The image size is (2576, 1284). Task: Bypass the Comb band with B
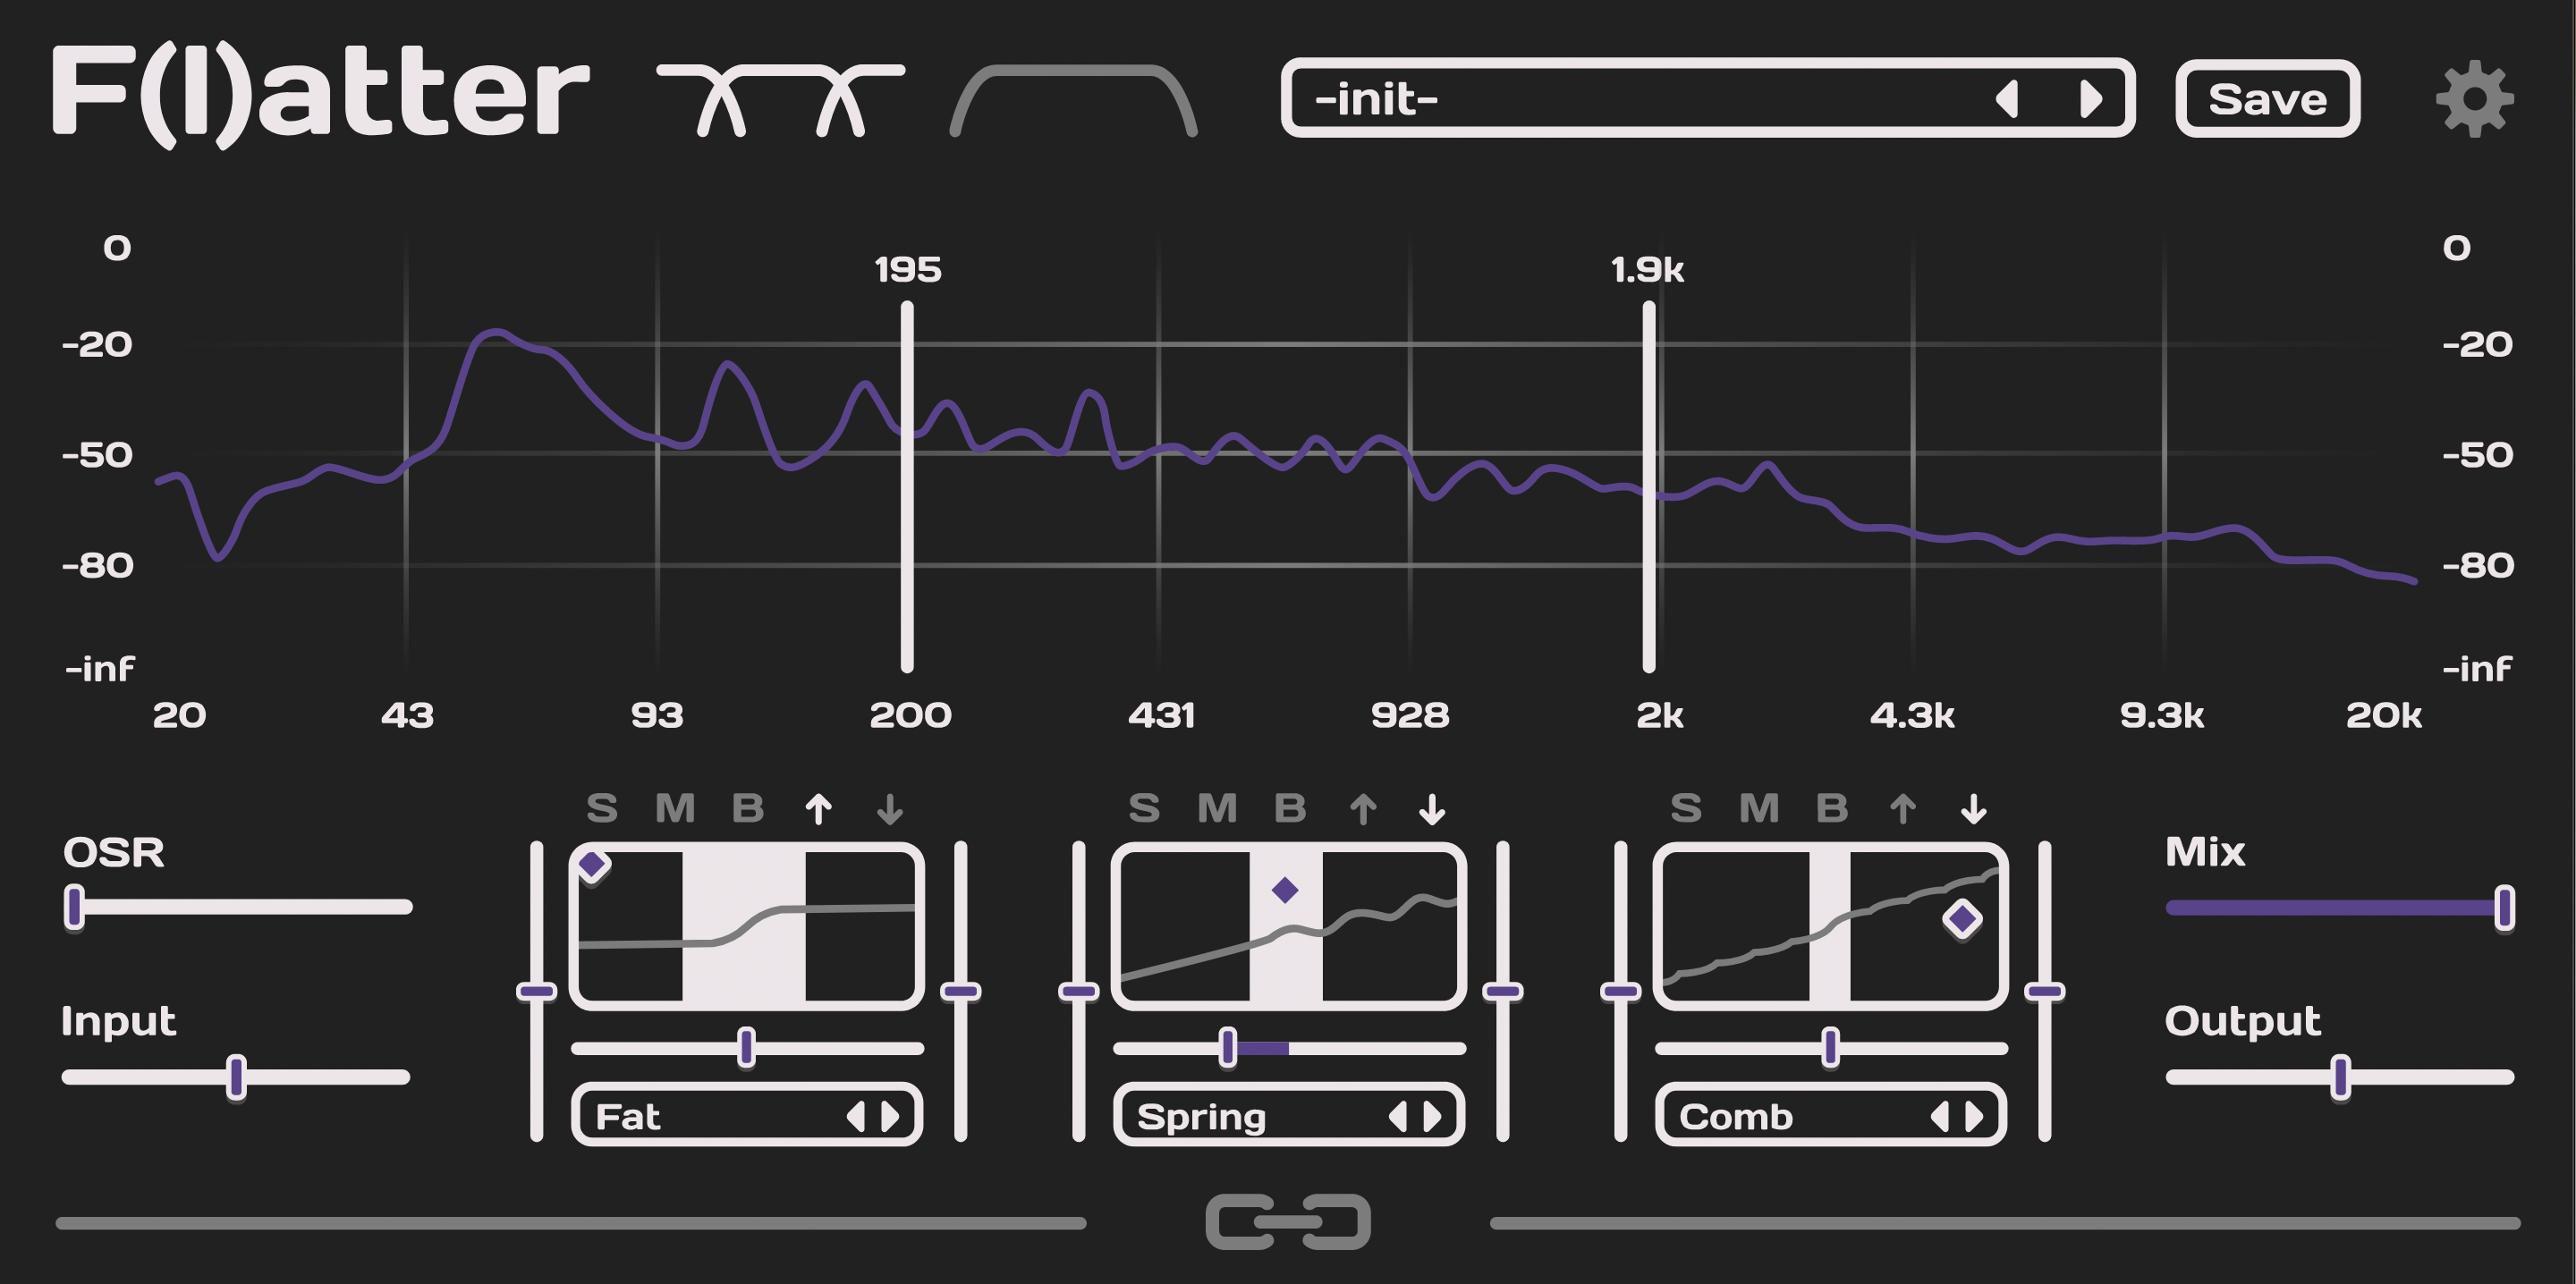tap(1831, 808)
